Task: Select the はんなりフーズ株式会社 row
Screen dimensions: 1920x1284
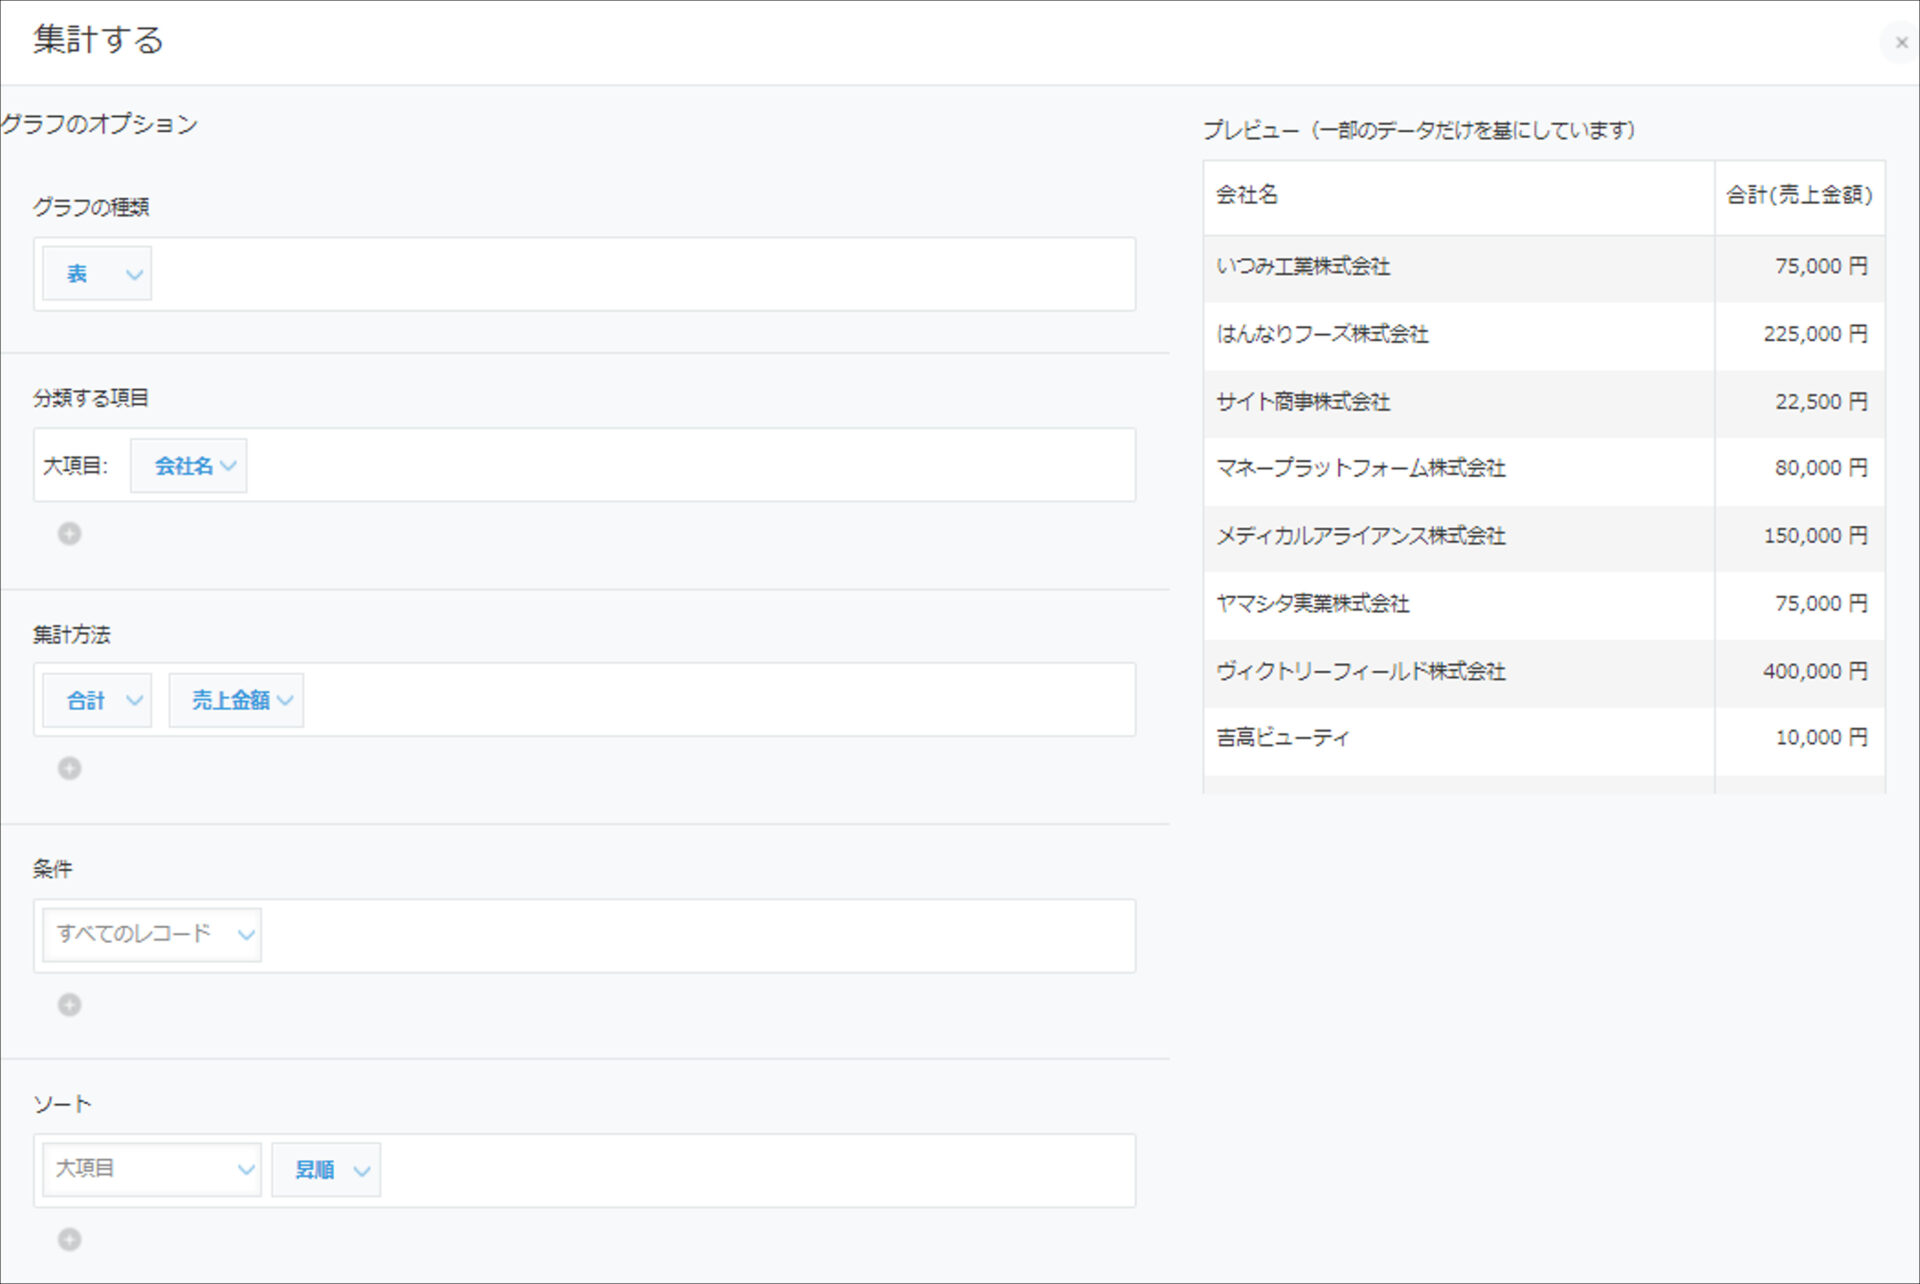Action: pyautogui.click(x=1544, y=336)
